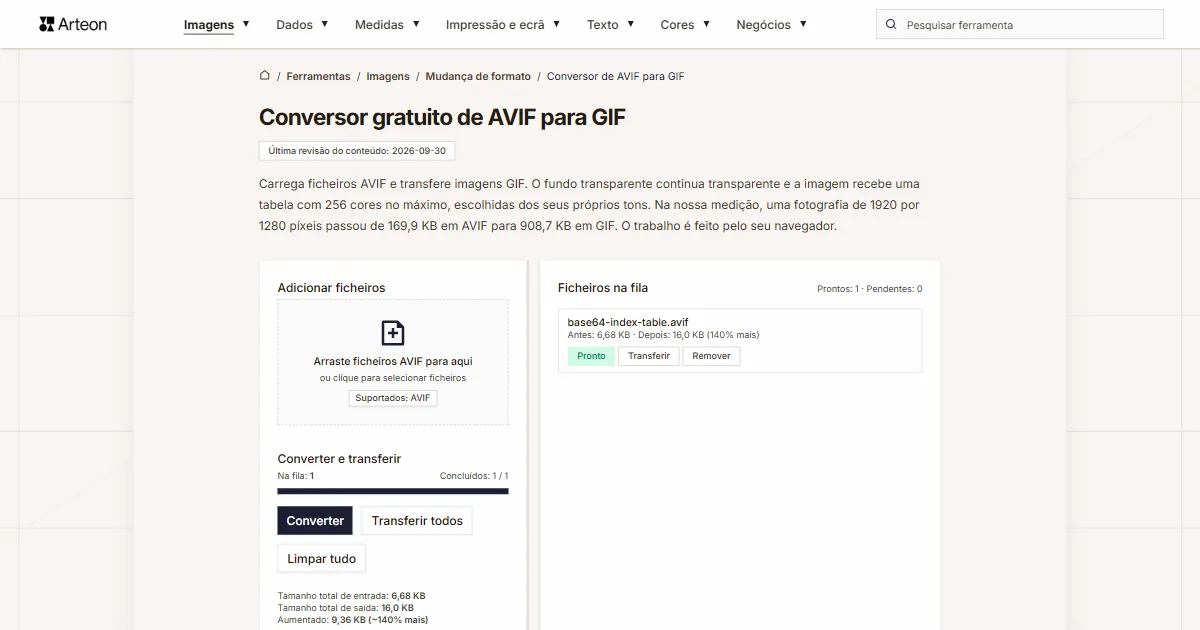Expand the Dados dropdown arrow
Screen dimensions: 1200x630
[x=324, y=24]
